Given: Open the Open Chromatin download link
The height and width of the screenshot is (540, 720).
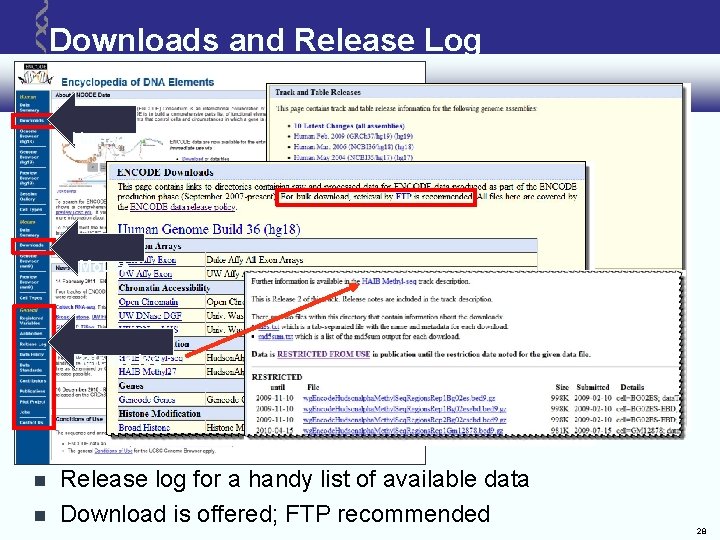Looking at the screenshot, I should pyautogui.click(x=148, y=302).
